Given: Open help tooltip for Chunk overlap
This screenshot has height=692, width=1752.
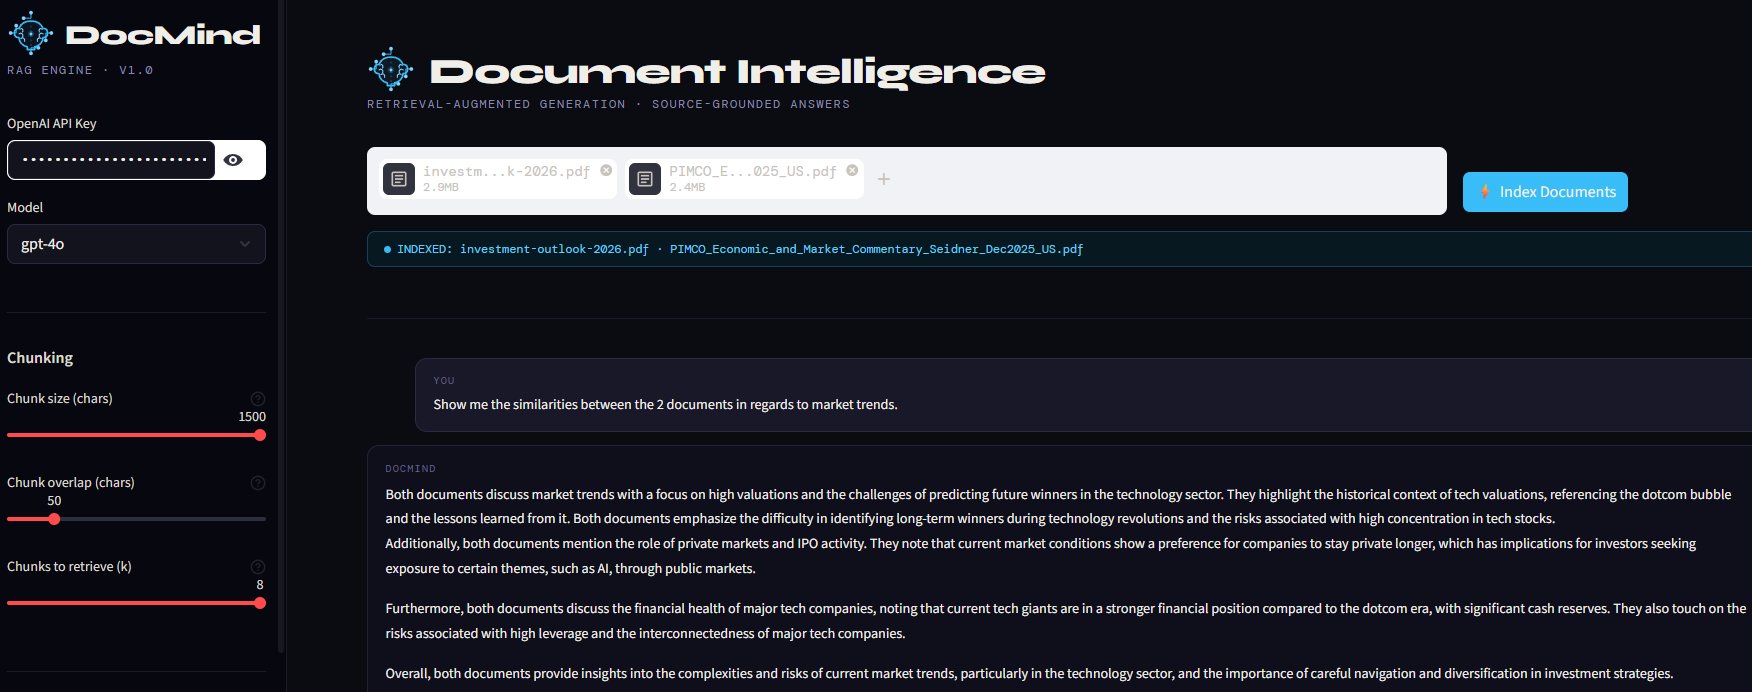Looking at the screenshot, I should pyautogui.click(x=258, y=482).
